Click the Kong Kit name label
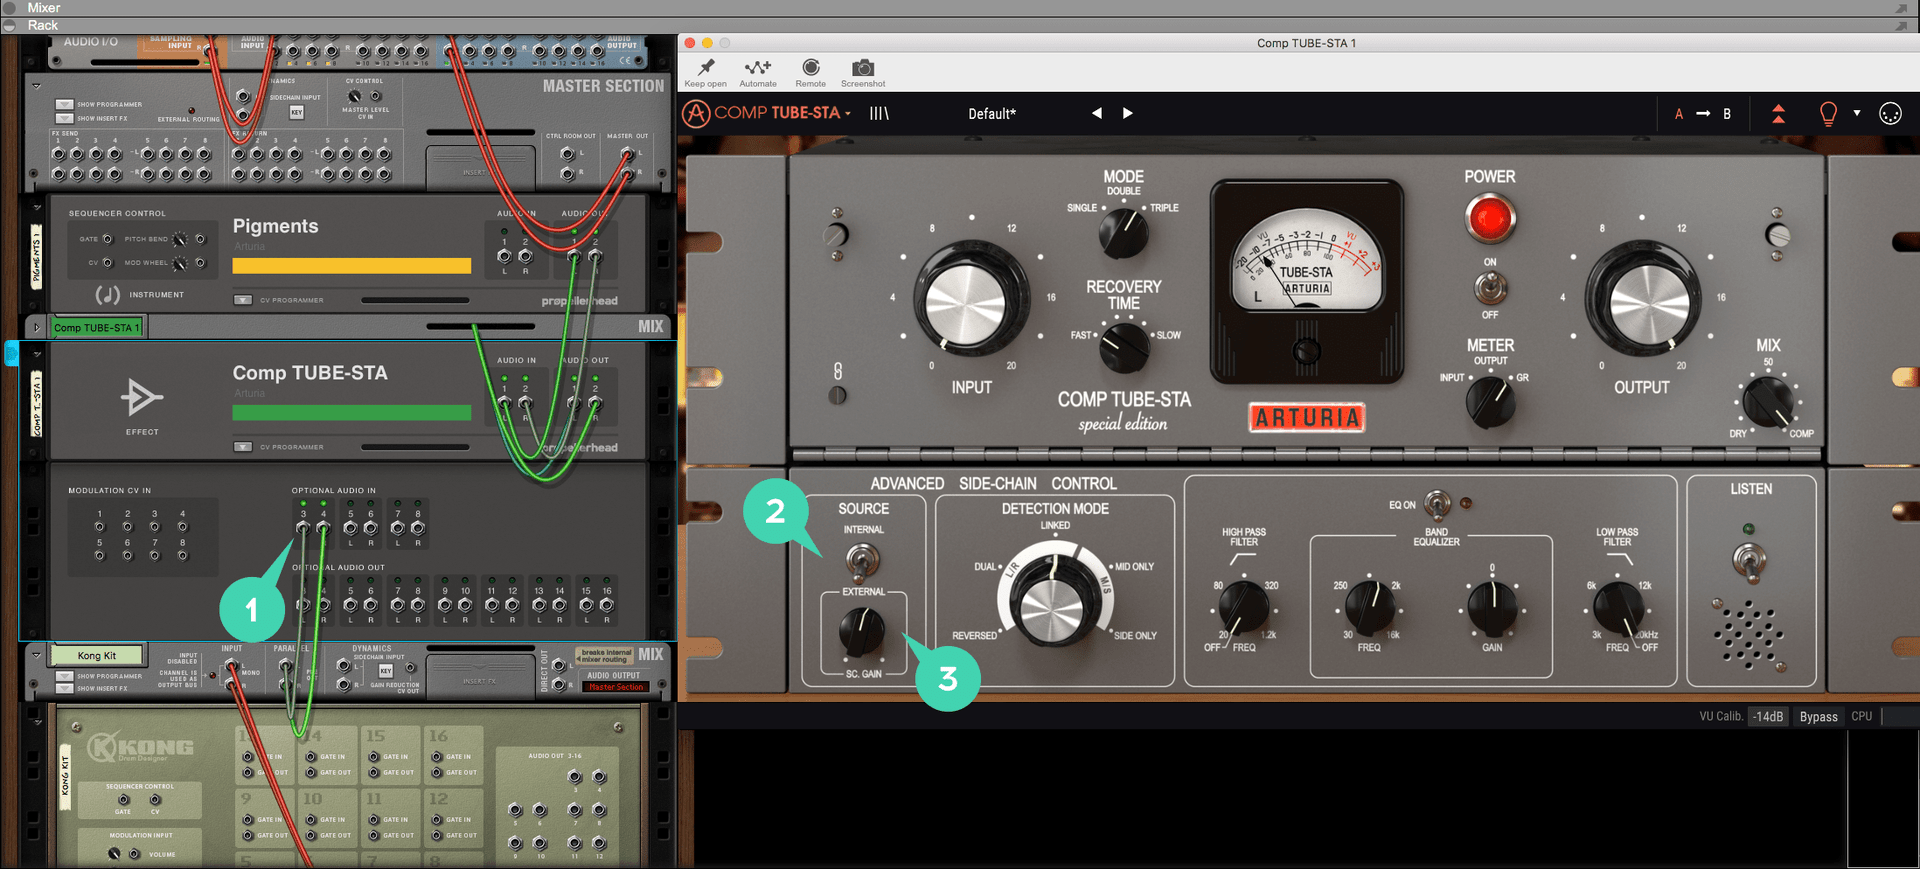The image size is (1920, 869). 97,656
